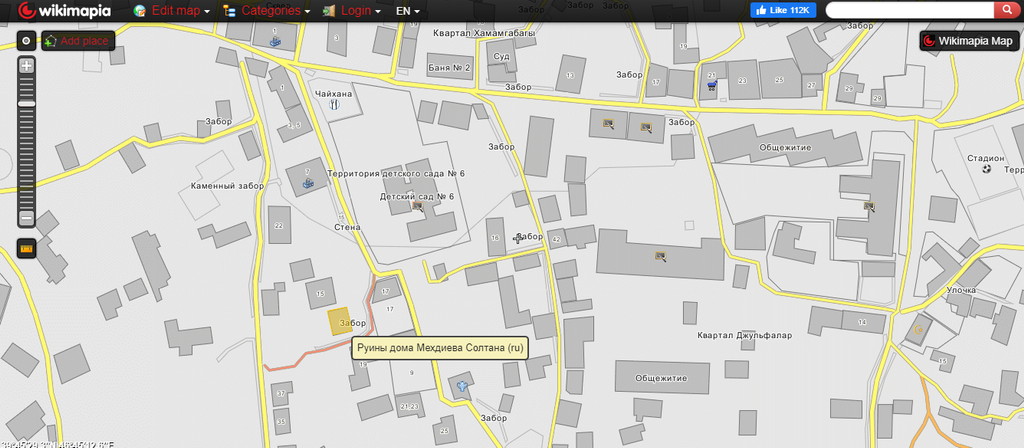Click the medical cross icon near building 16
Image resolution: width=1024 pixels, height=448 pixels.
coord(517,238)
